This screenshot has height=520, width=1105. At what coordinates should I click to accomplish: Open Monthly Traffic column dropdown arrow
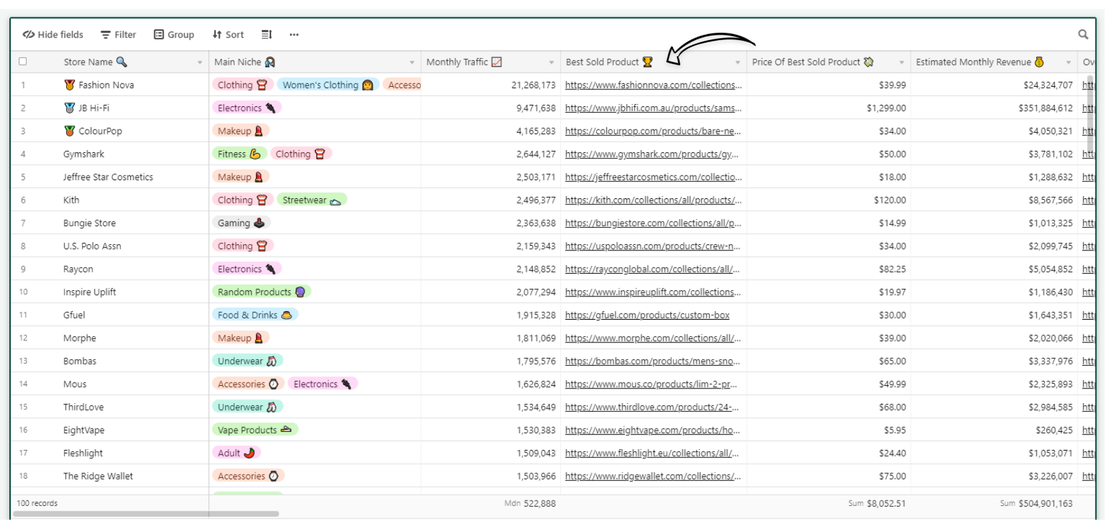pos(552,63)
